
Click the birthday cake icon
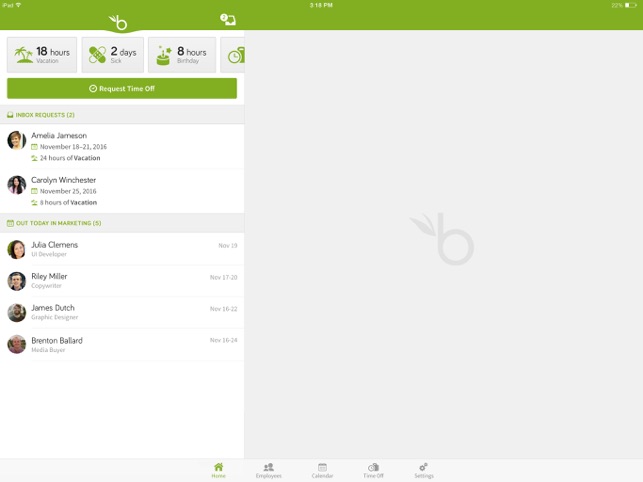[x=164, y=56]
